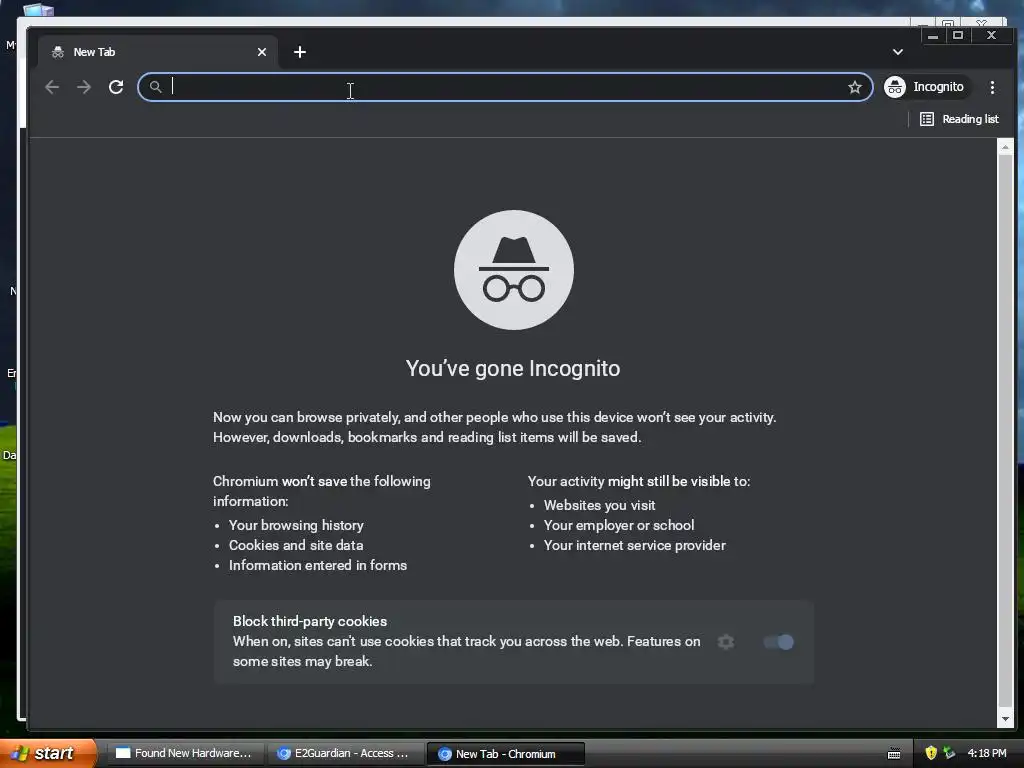Maximize the Chromium window

[957, 35]
